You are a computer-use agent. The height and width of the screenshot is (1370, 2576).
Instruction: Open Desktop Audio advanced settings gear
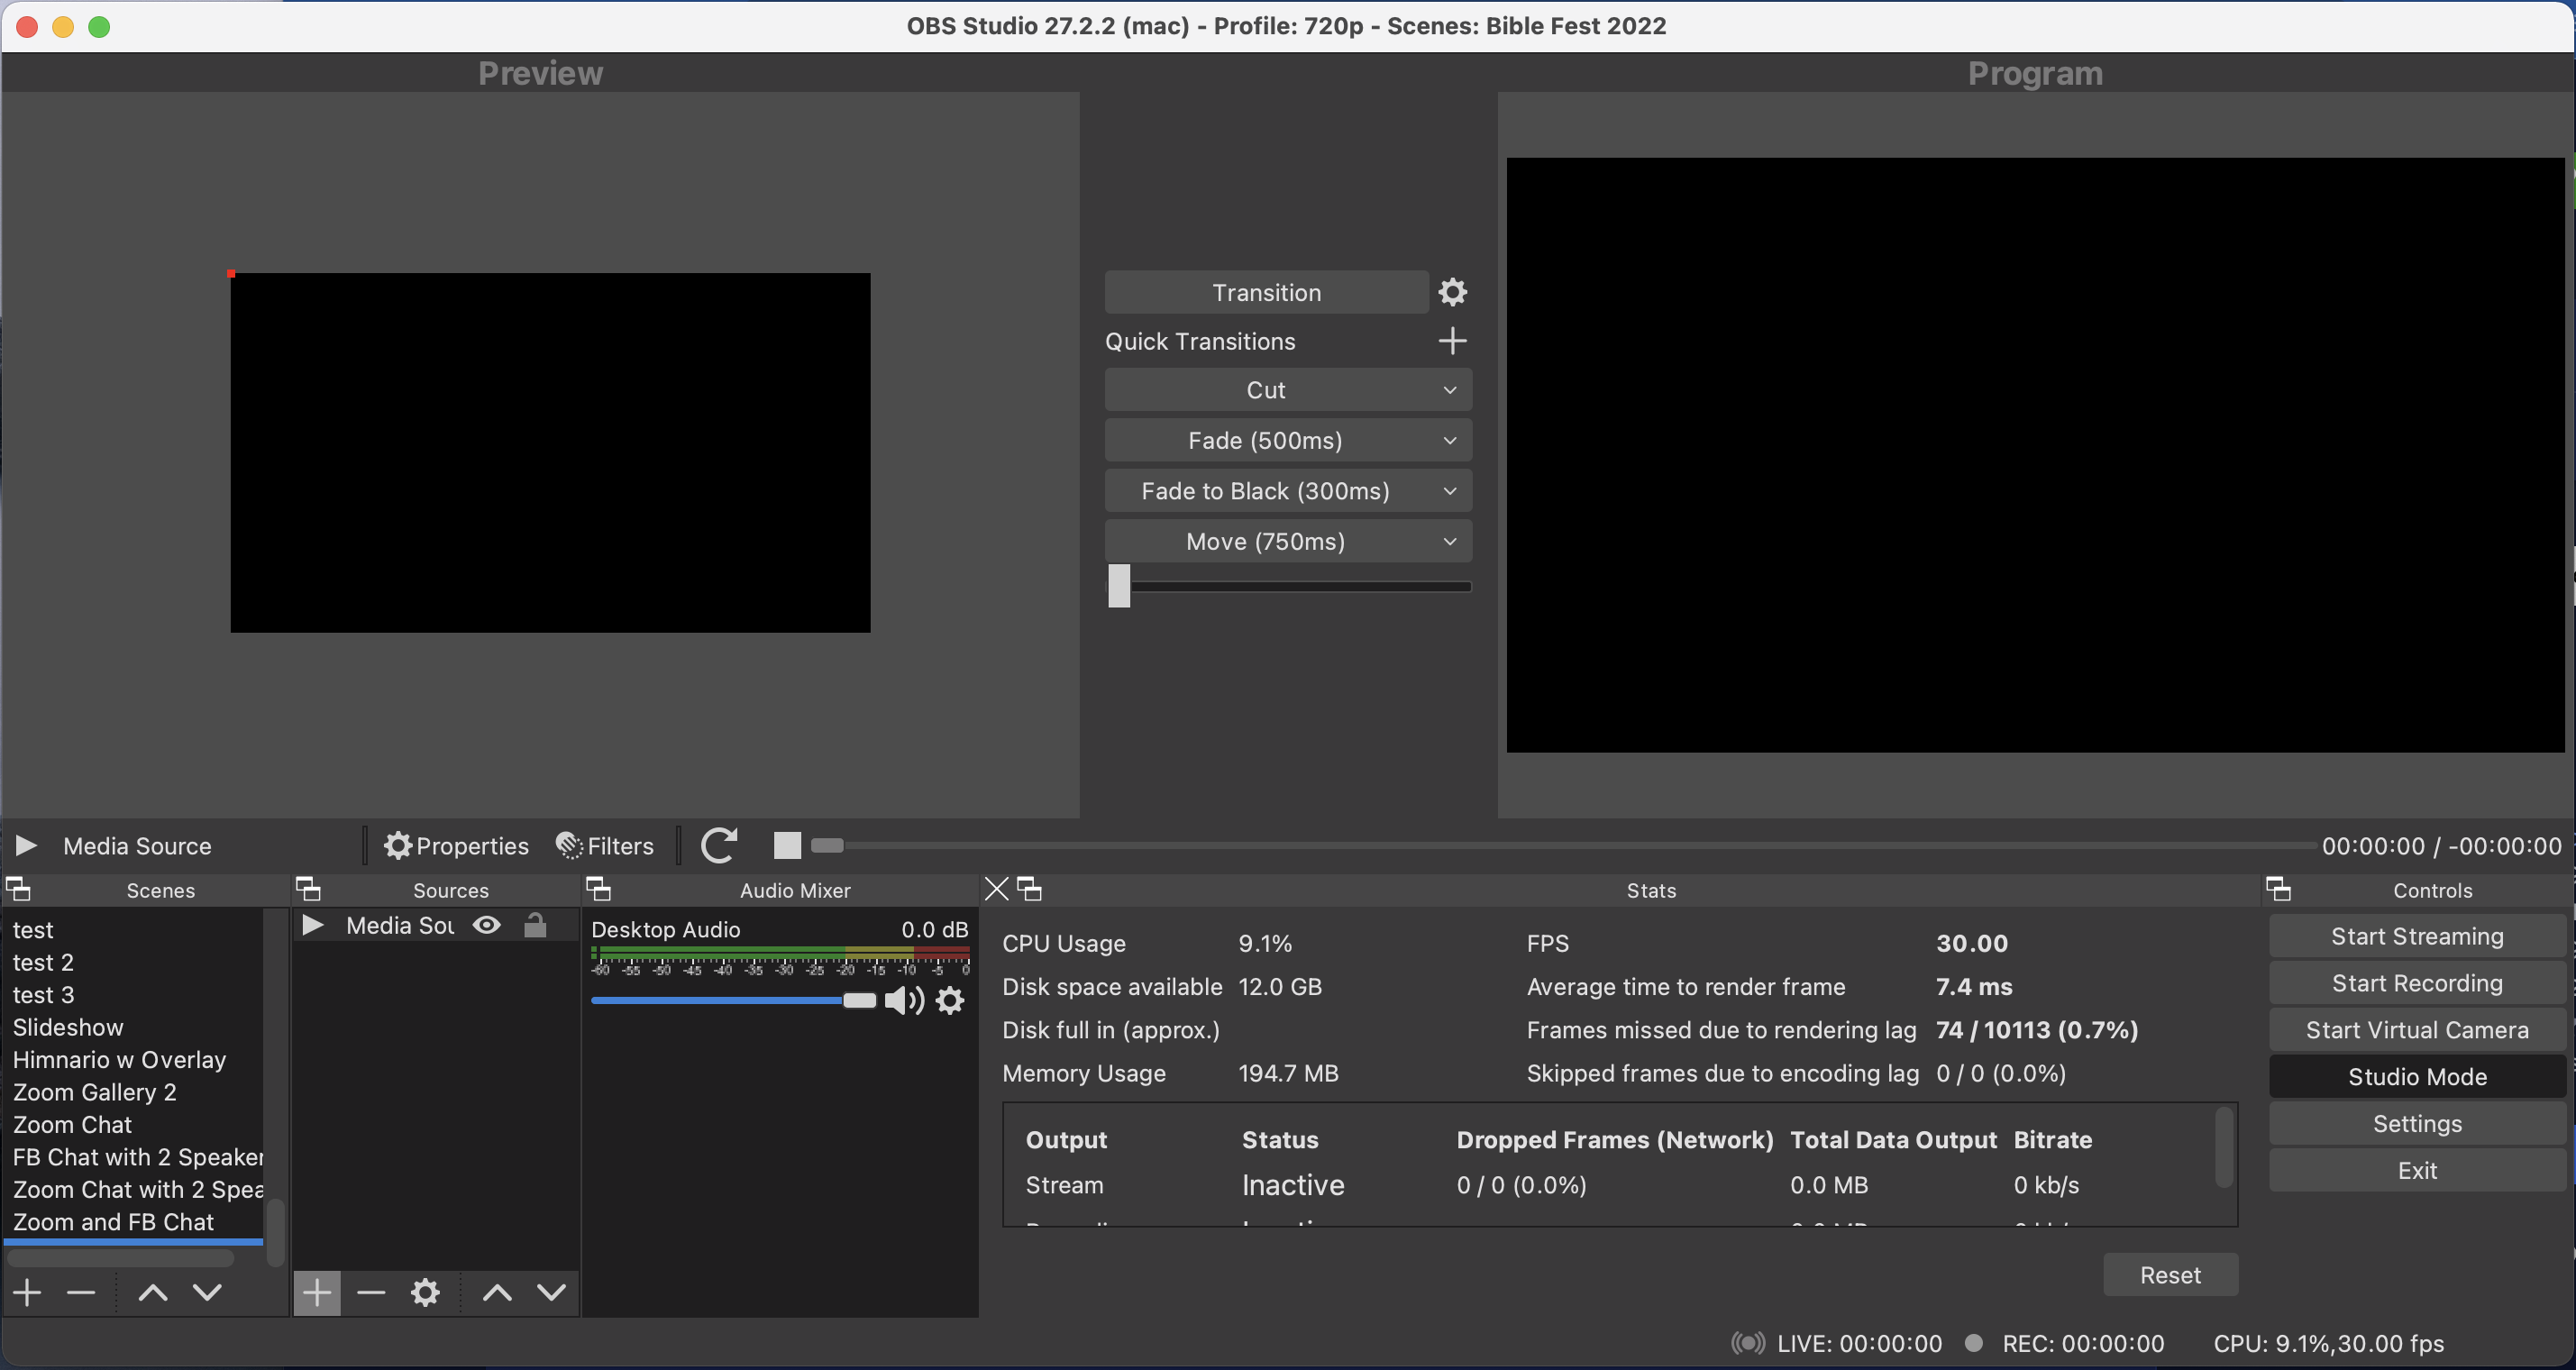tap(949, 1000)
